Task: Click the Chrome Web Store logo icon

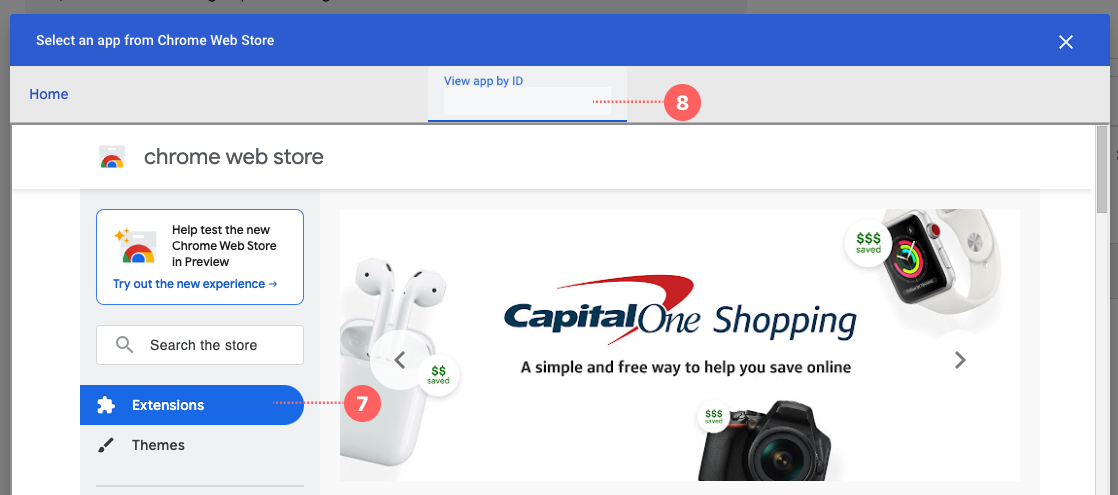Action: click(x=112, y=157)
